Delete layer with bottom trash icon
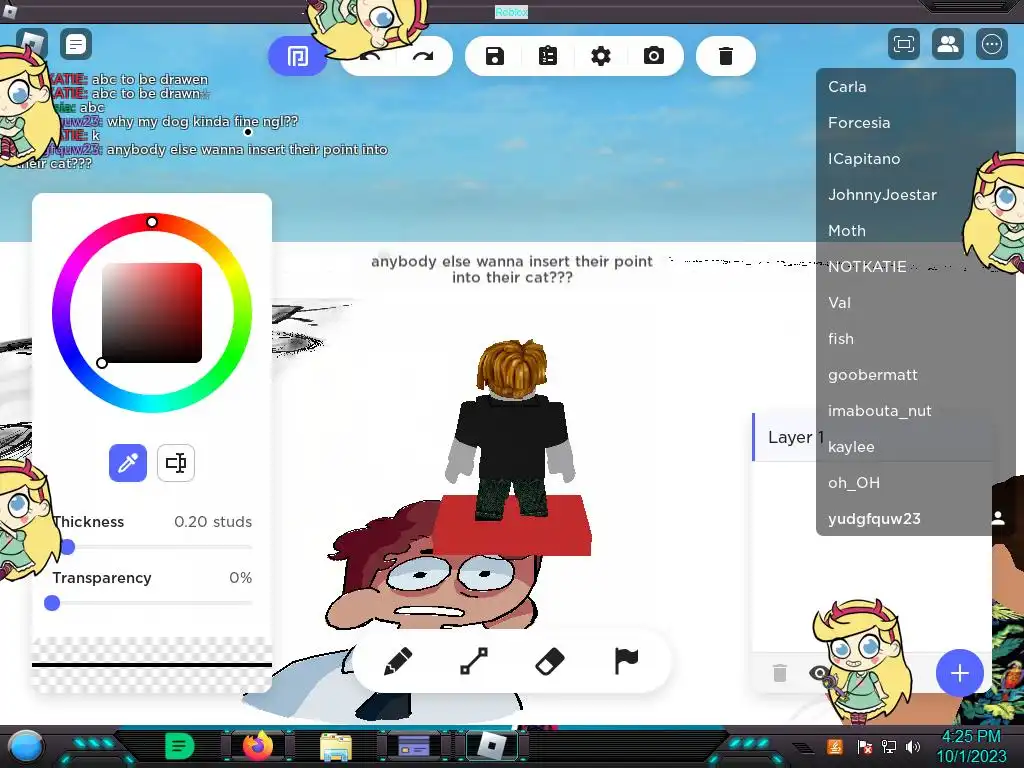Viewport: 1024px width, 768px height. tap(780, 673)
